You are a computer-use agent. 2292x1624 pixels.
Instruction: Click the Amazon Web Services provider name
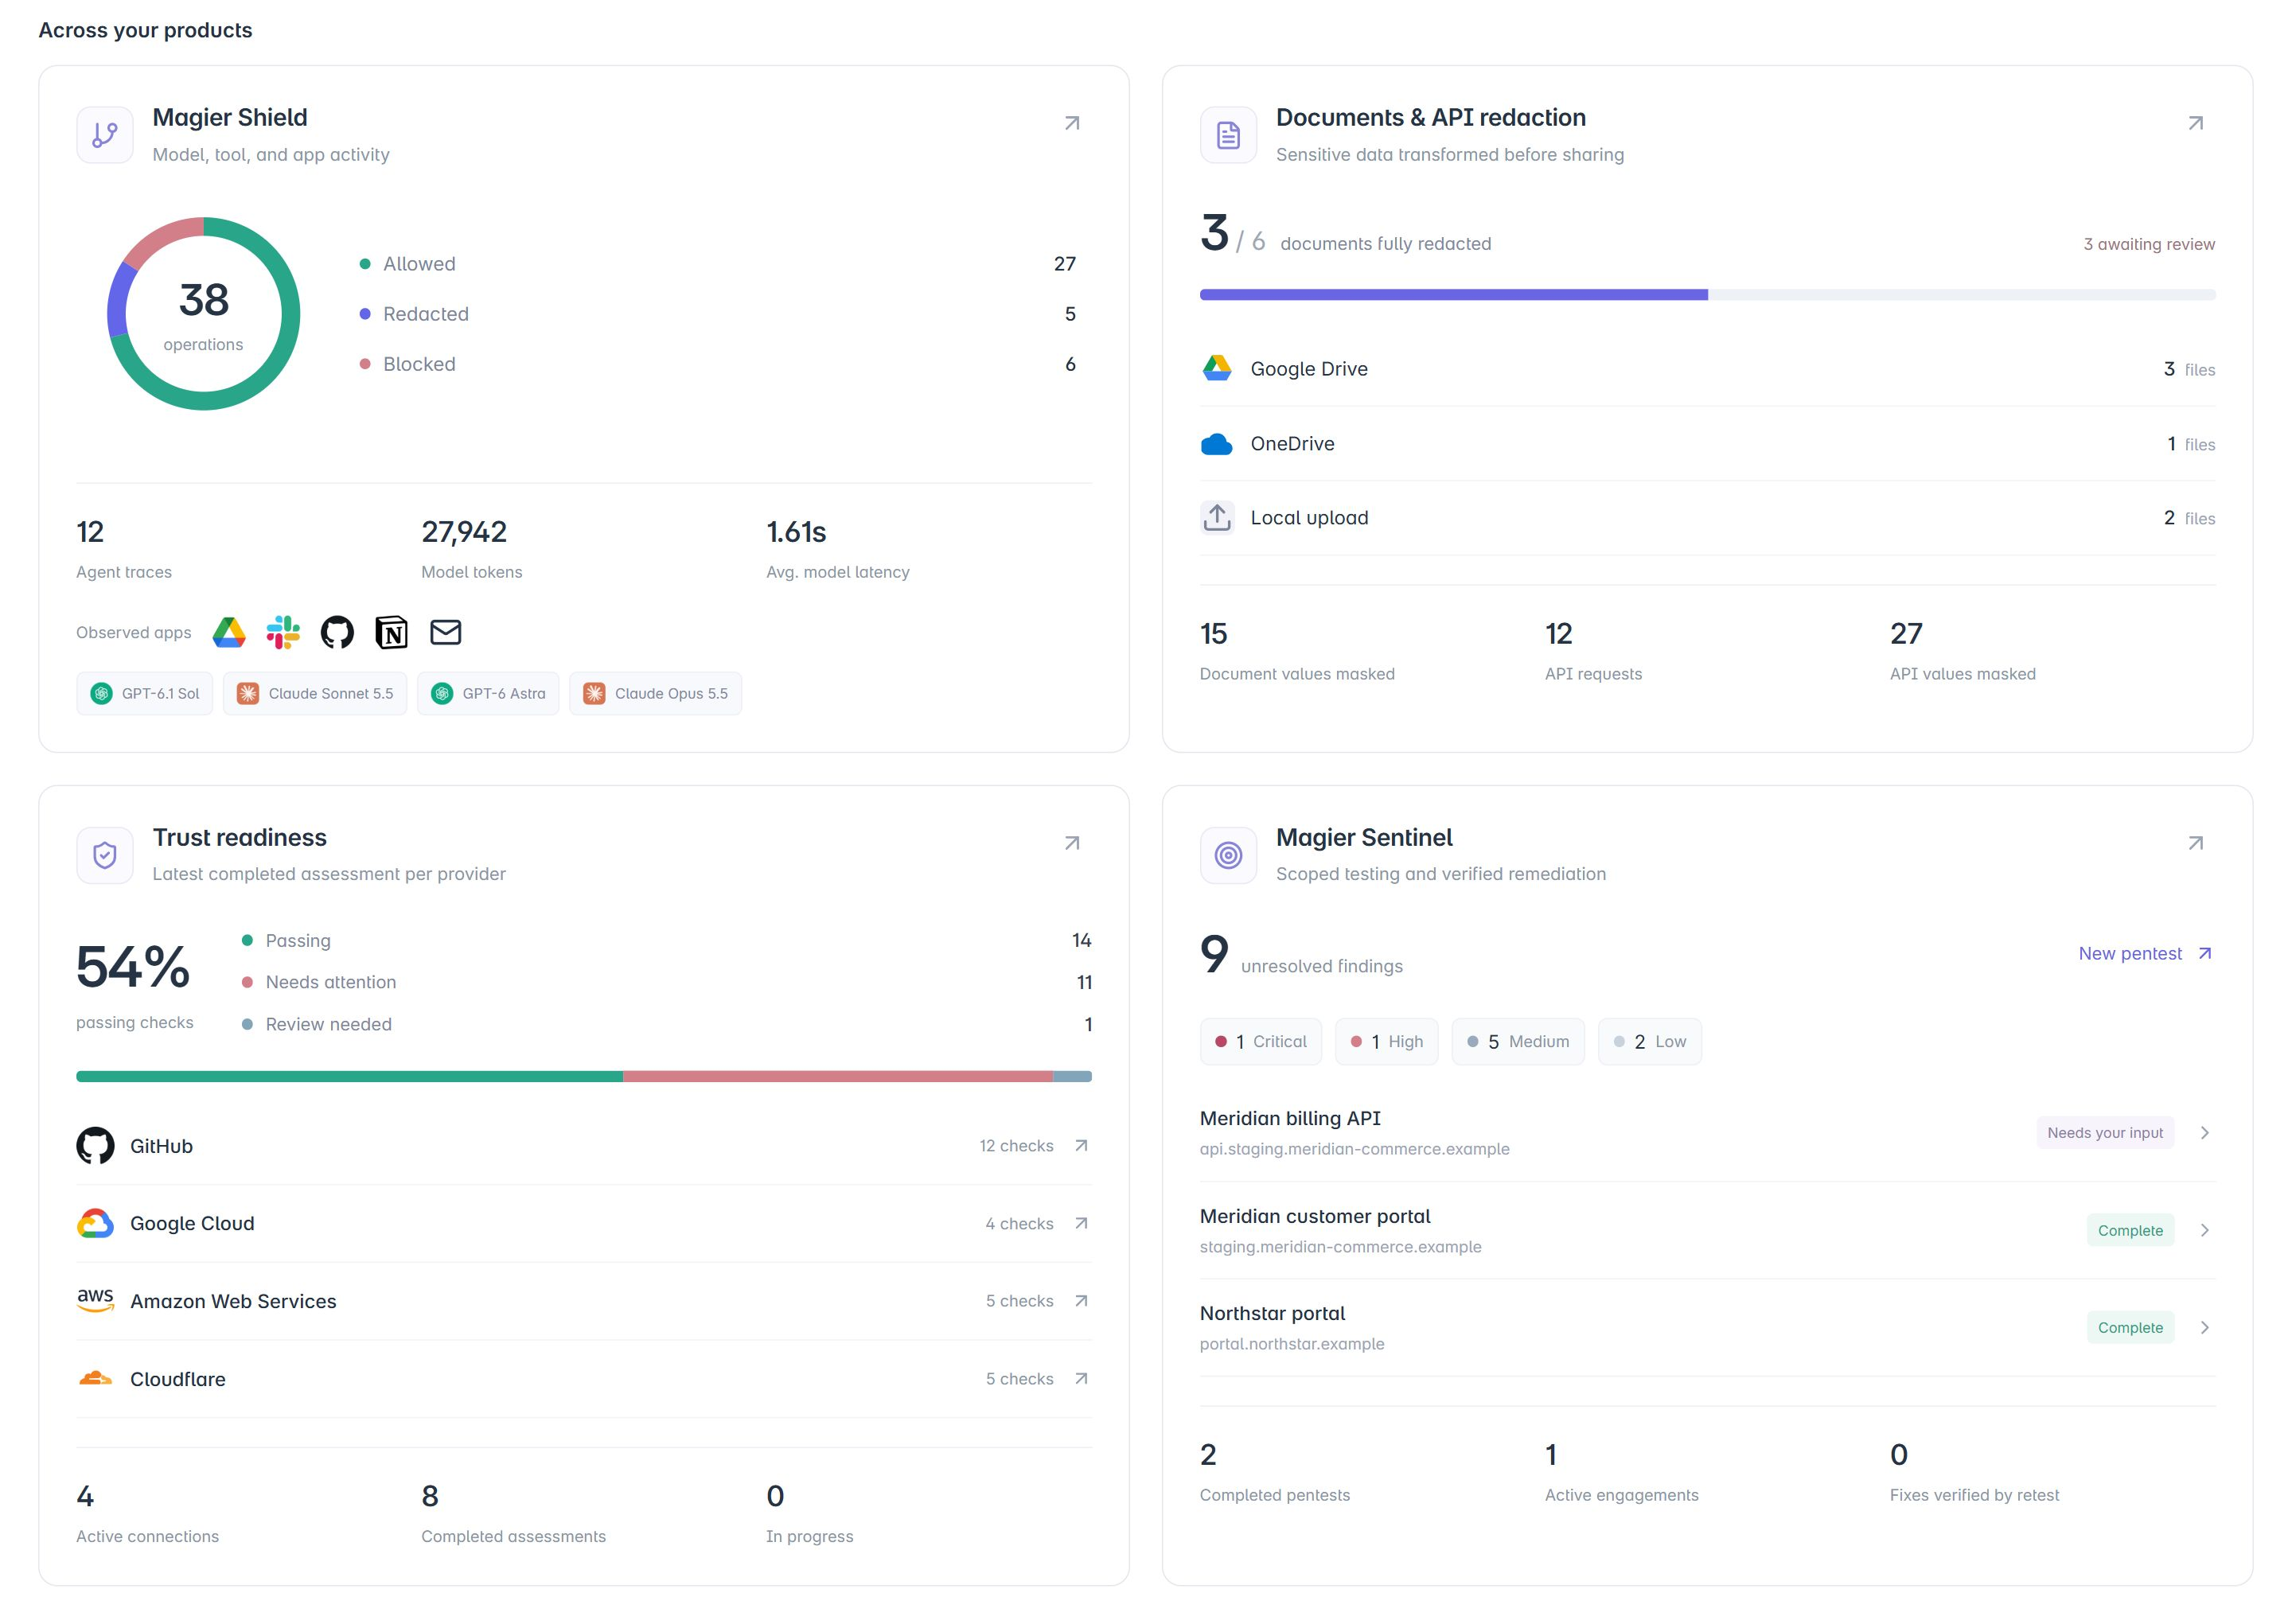(x=233, y=1301)
